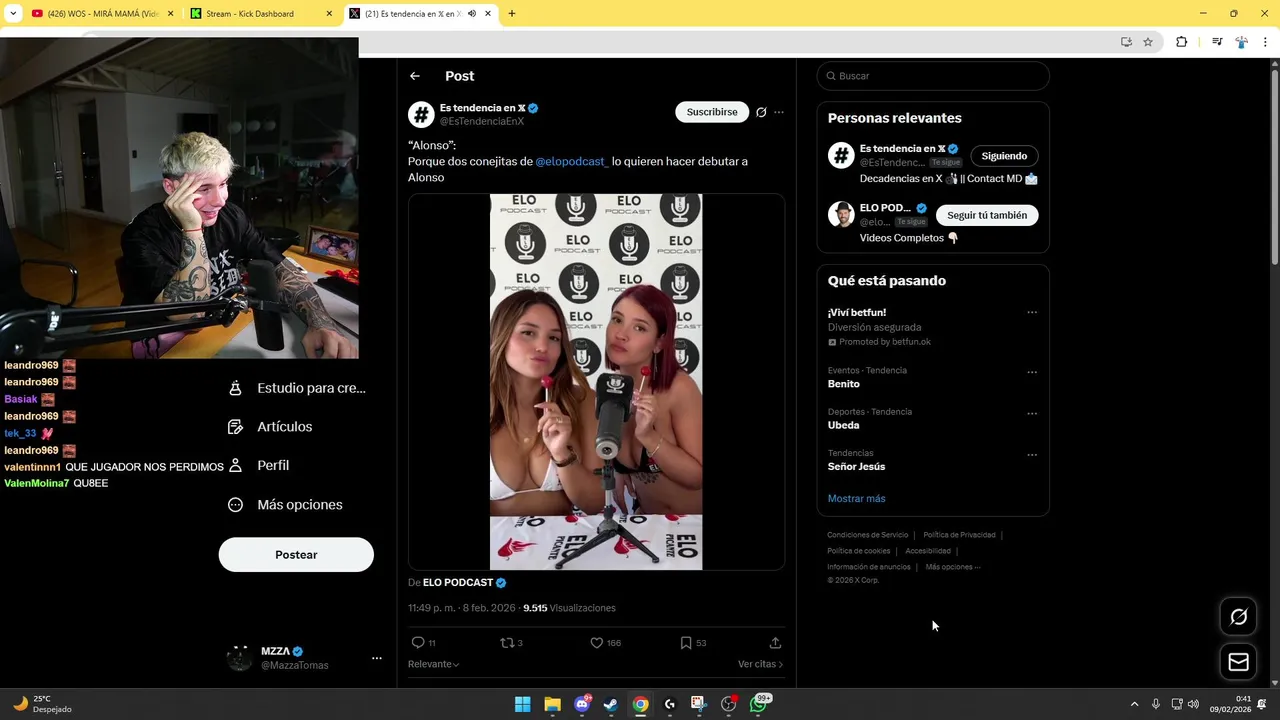This screenshot has height=720, width=1280.
Task: Open the @elopodcast_ mention link
Action: coord(571,161)
